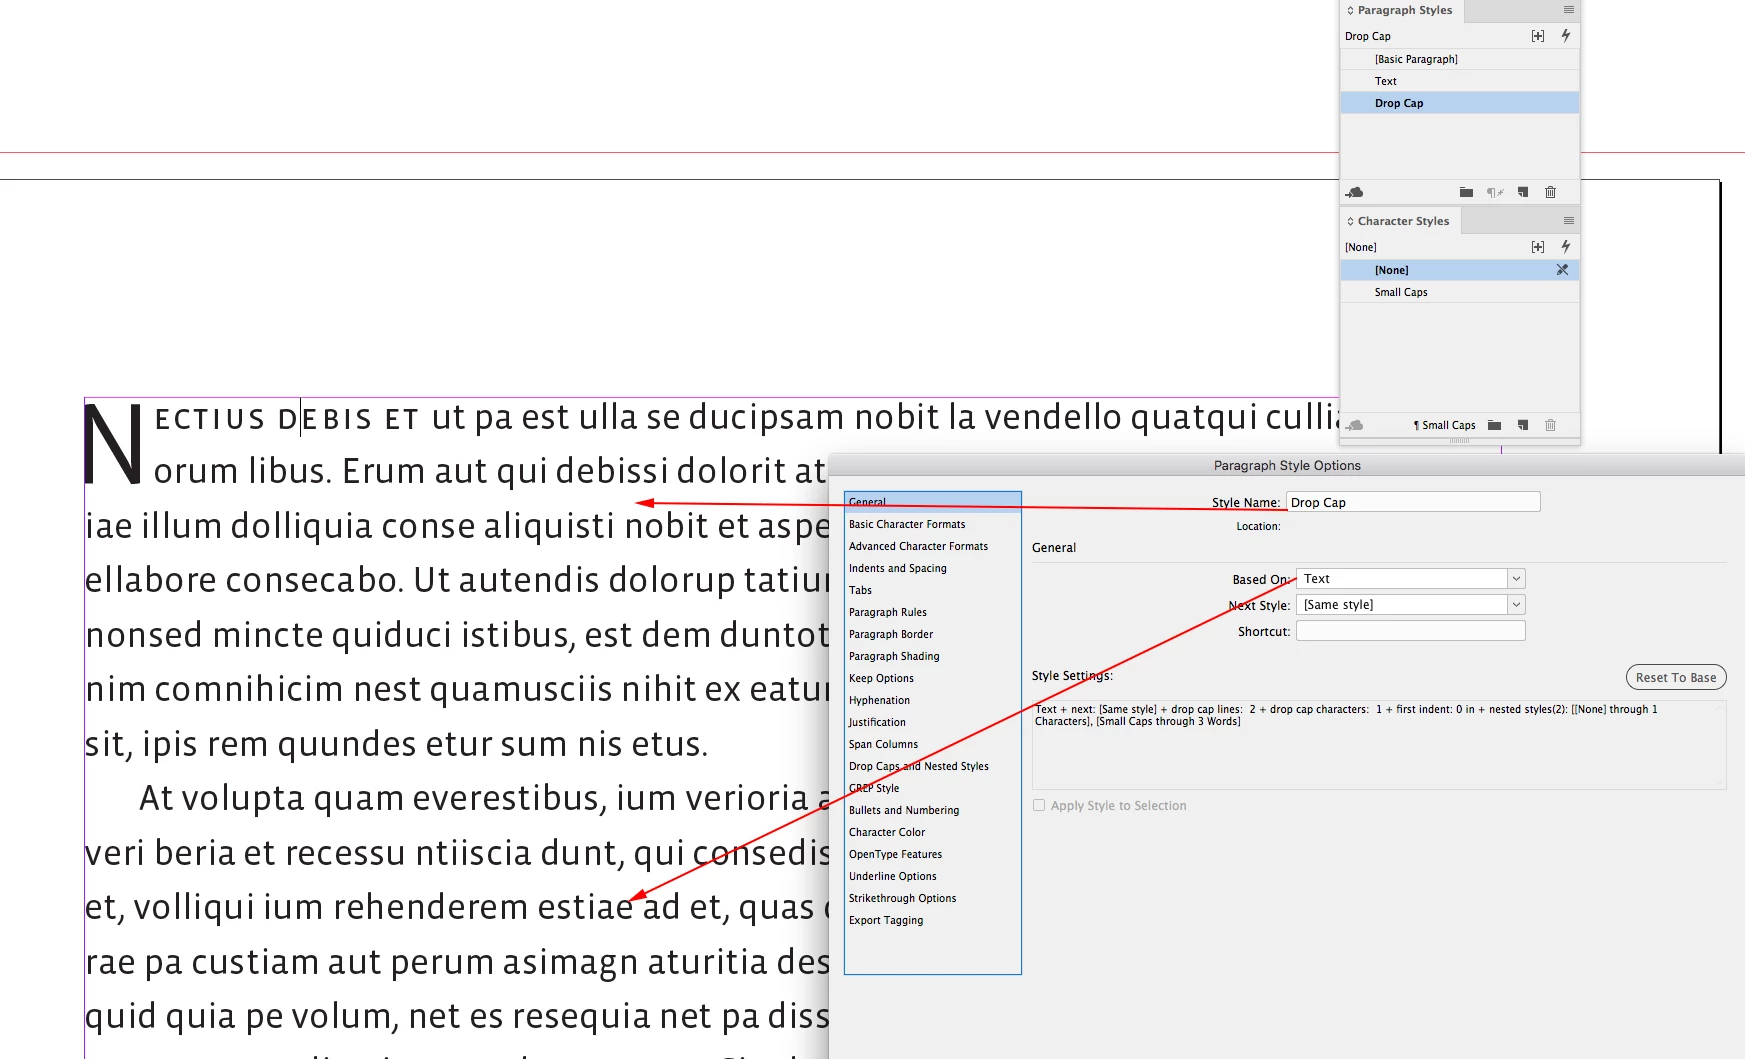Open Bullets and Numbering category
Screen dimensions: 1745x1059
[x=933, y=810]
